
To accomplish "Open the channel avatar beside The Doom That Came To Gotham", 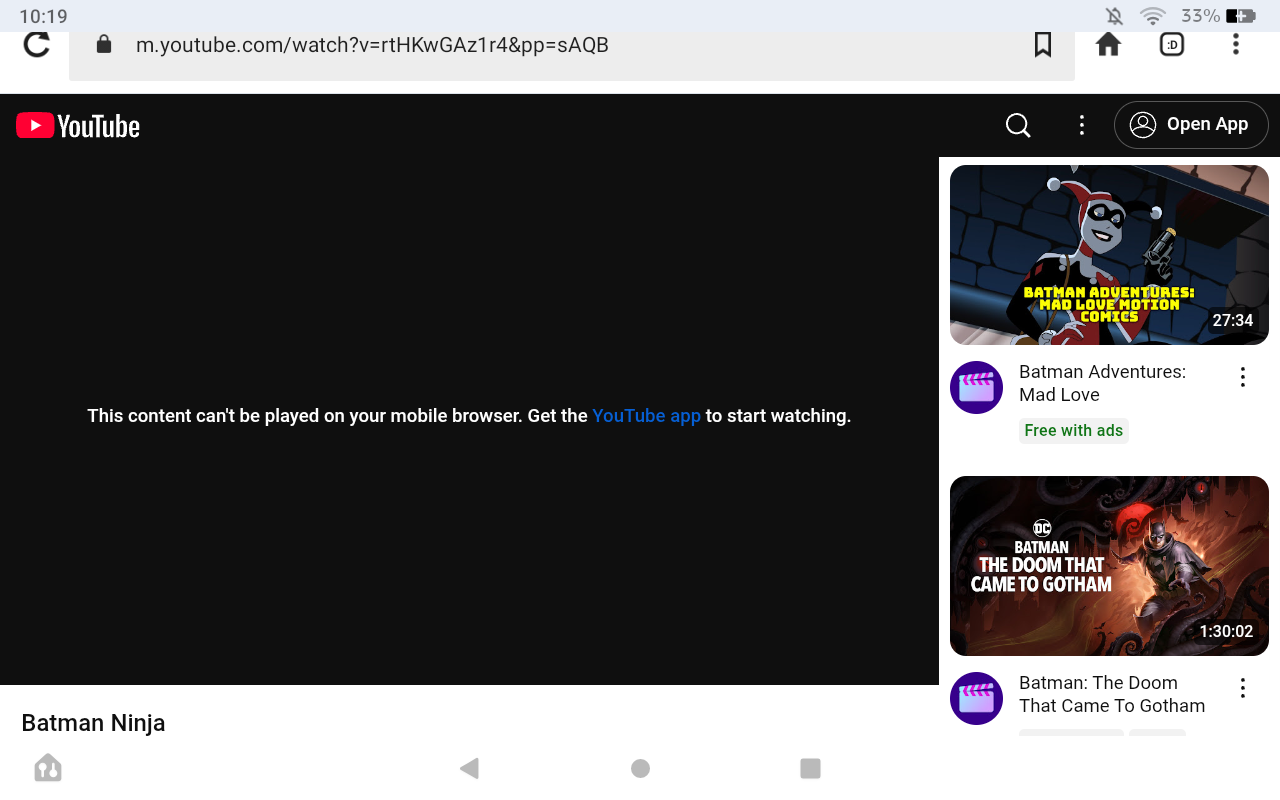I will (976, 698).
